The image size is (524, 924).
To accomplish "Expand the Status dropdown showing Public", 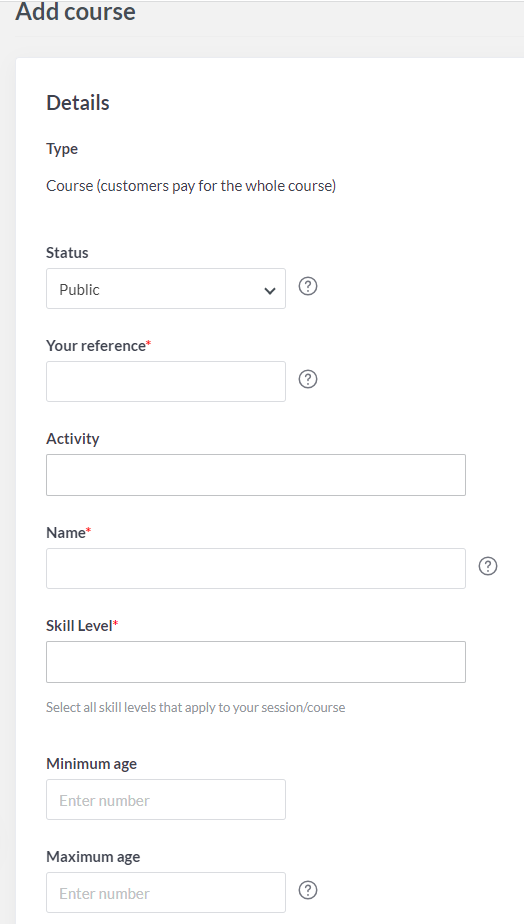I will point(166,289).
